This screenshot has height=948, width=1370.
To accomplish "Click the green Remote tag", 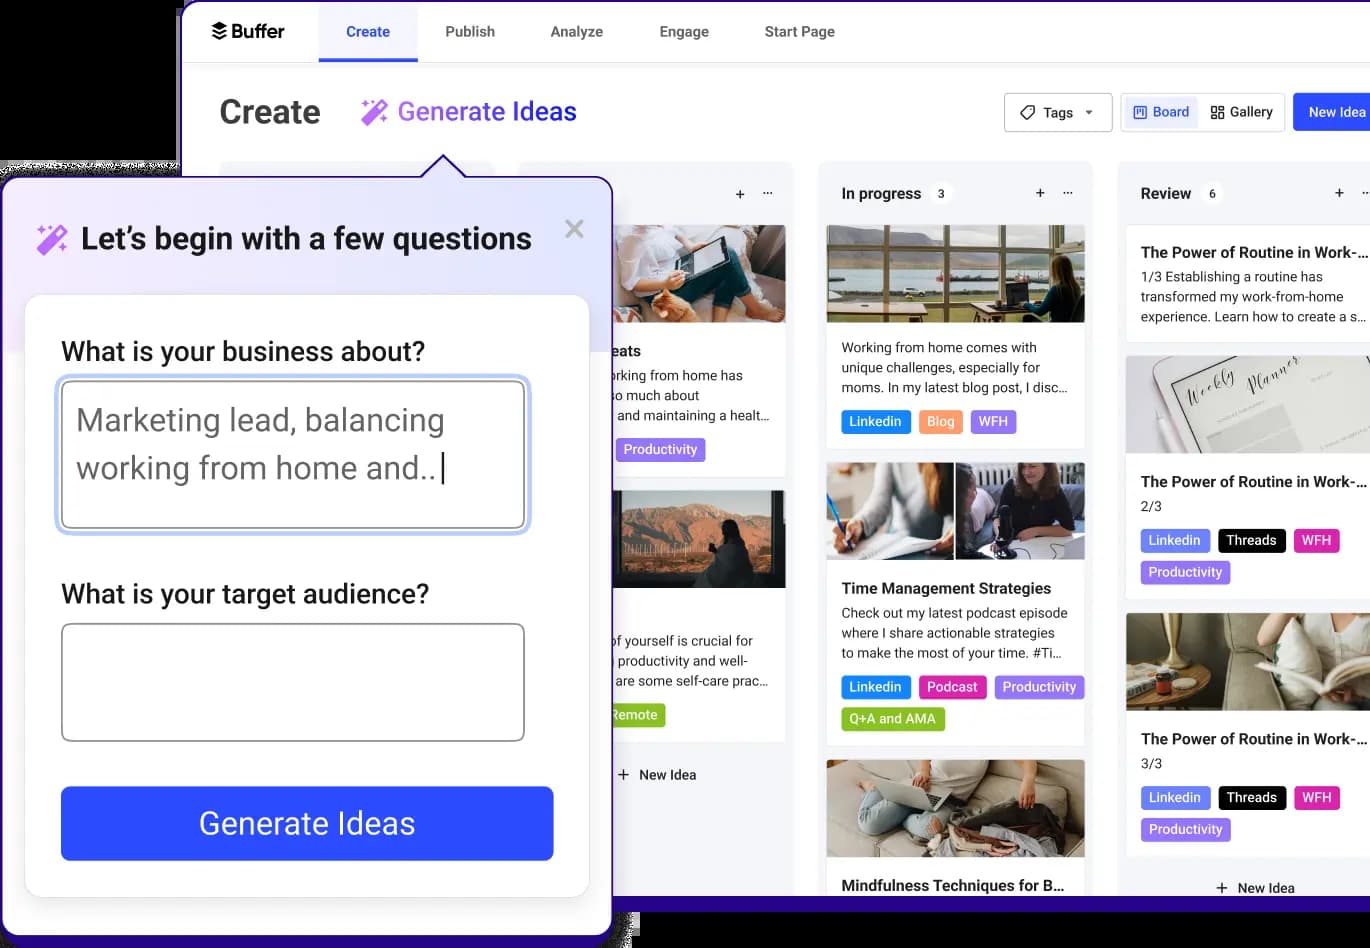I will coord(637,715).
